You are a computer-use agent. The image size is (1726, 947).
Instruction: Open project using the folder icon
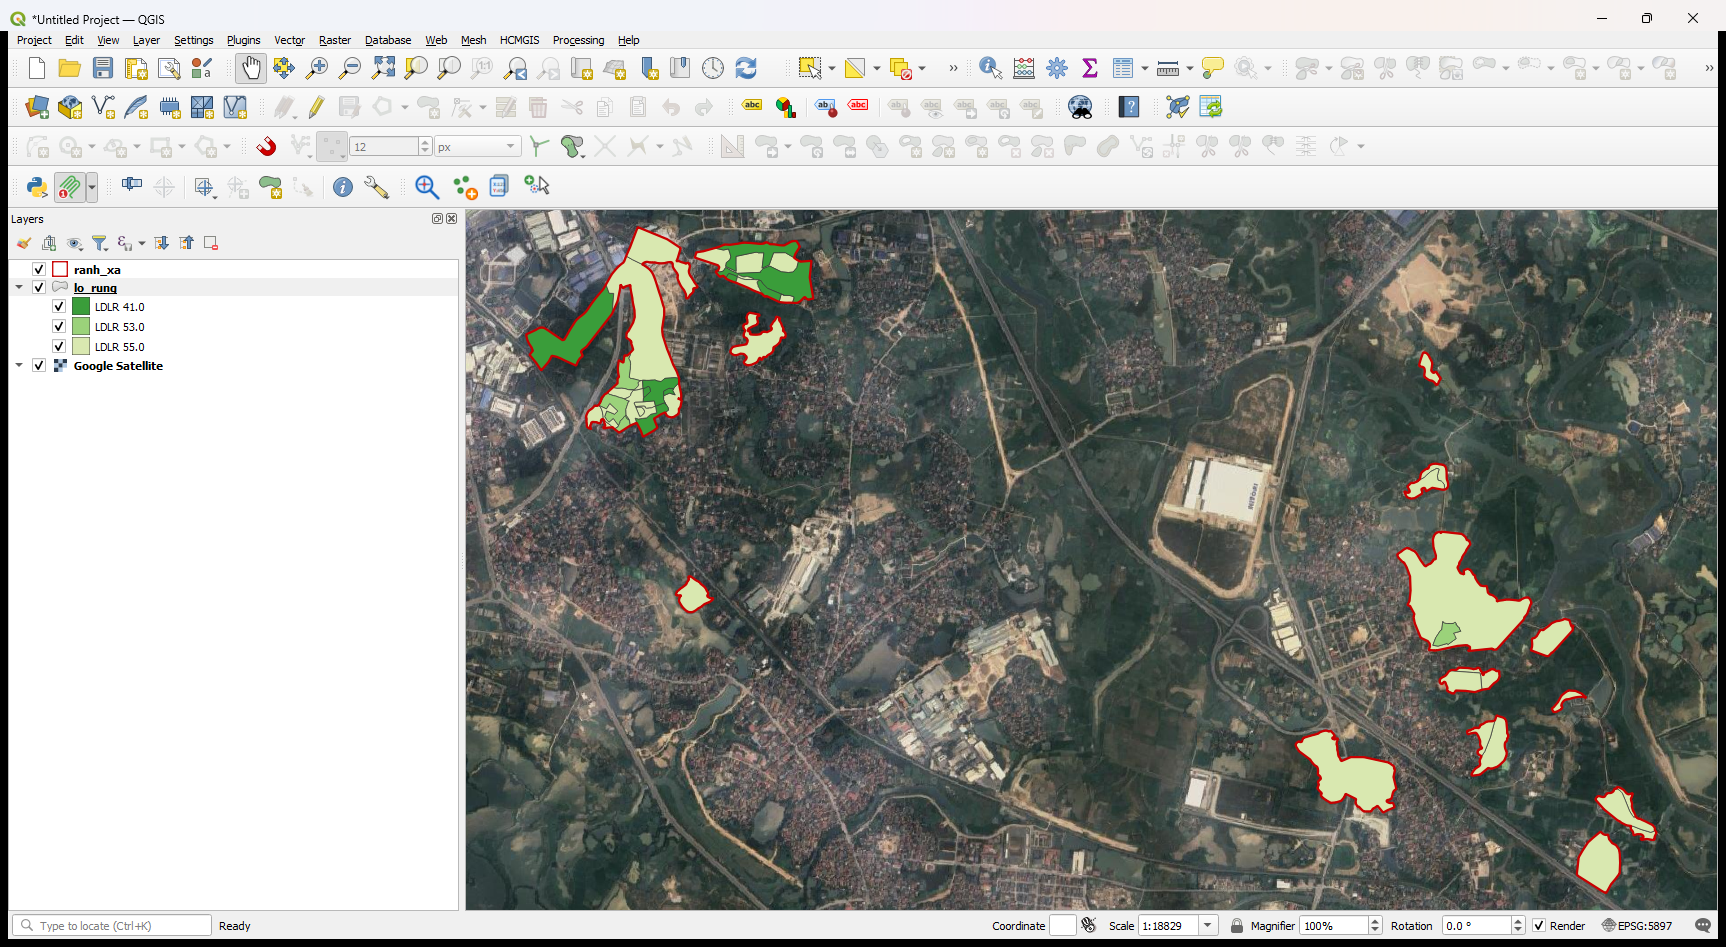click(69, 68)
